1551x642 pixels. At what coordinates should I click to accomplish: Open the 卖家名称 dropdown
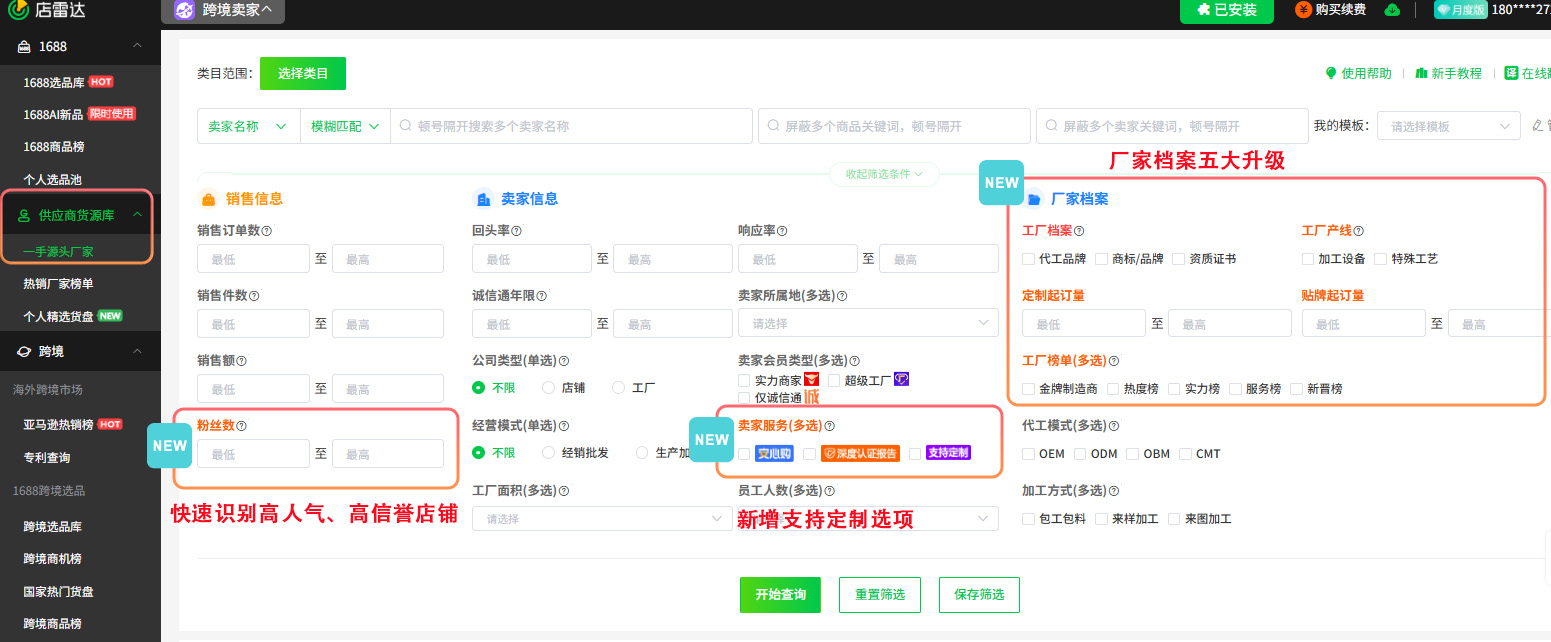point(248,125)
